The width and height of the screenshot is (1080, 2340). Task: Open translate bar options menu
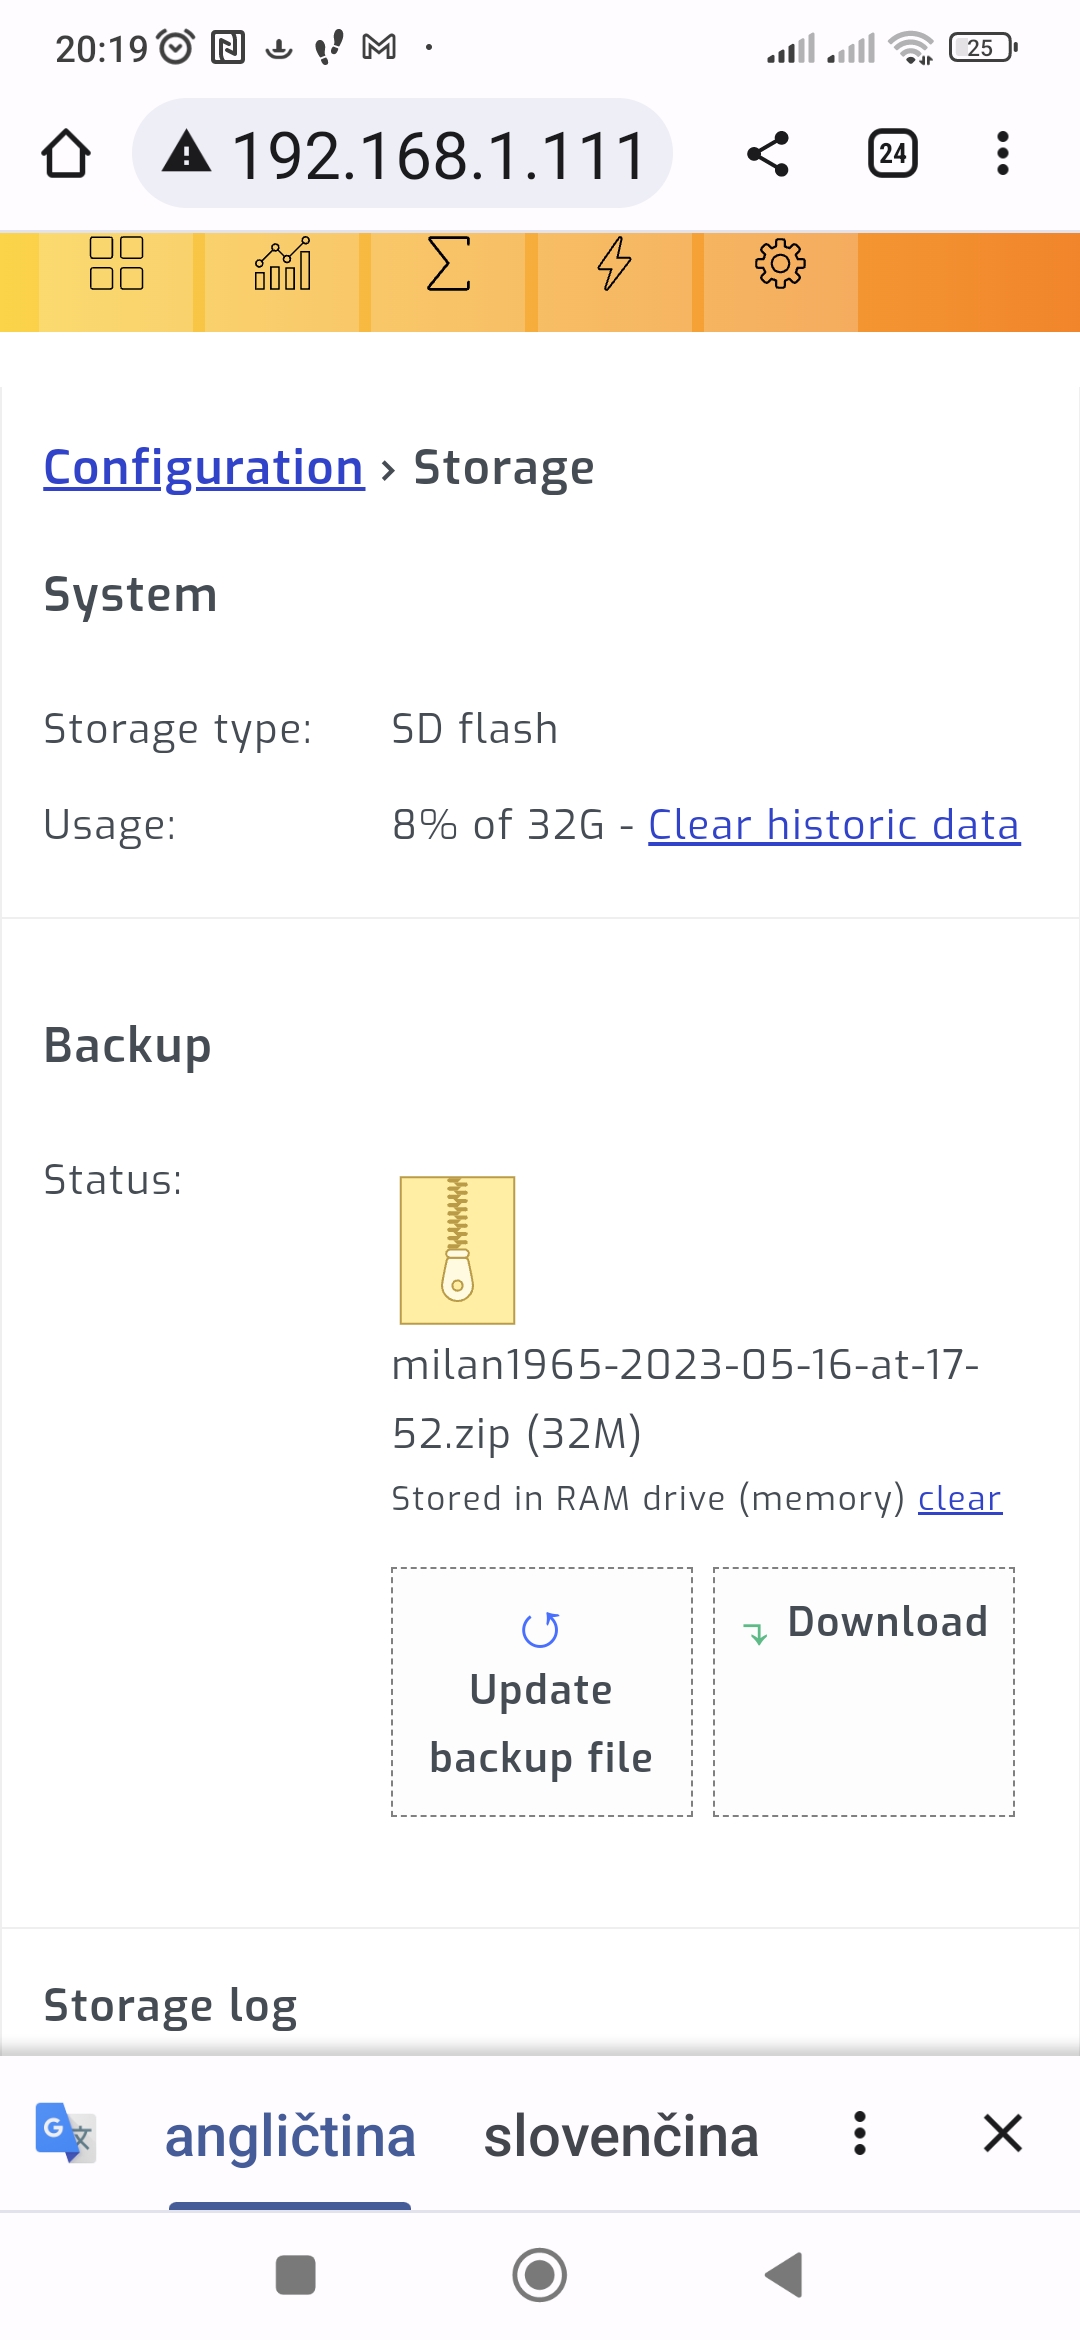(x=859, y=2134)
